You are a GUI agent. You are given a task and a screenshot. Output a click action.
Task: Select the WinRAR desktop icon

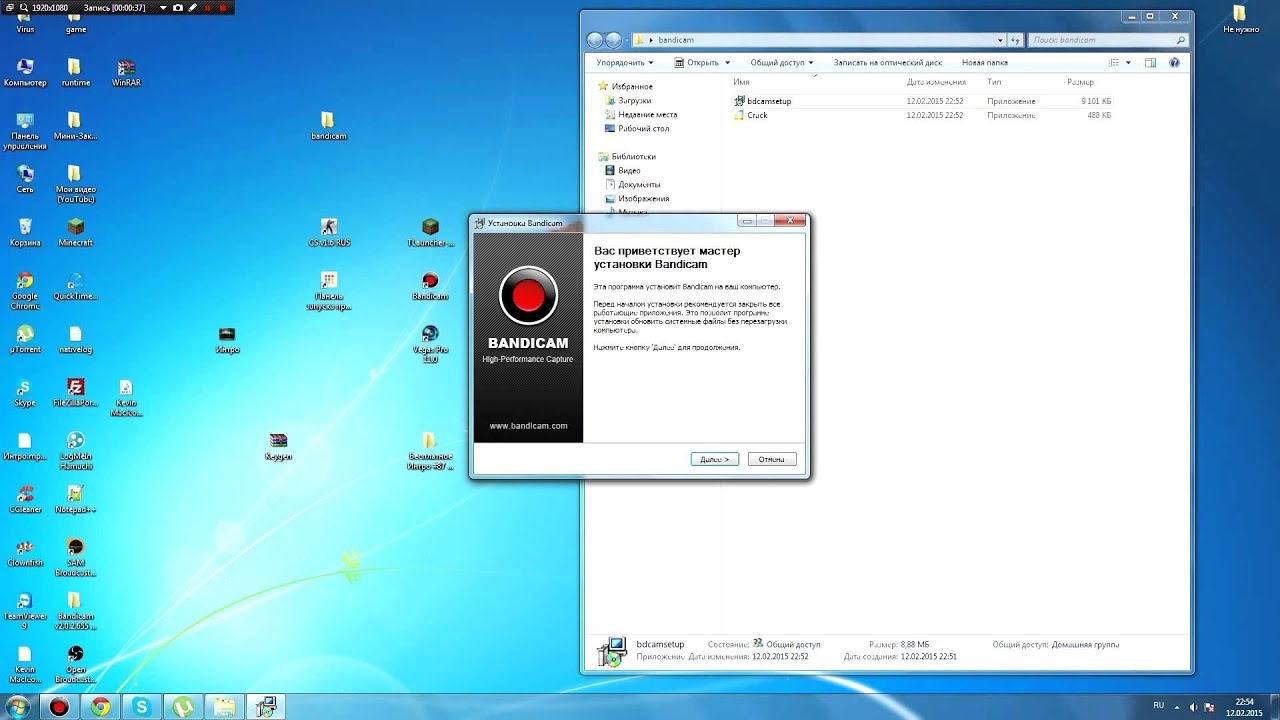126,73
